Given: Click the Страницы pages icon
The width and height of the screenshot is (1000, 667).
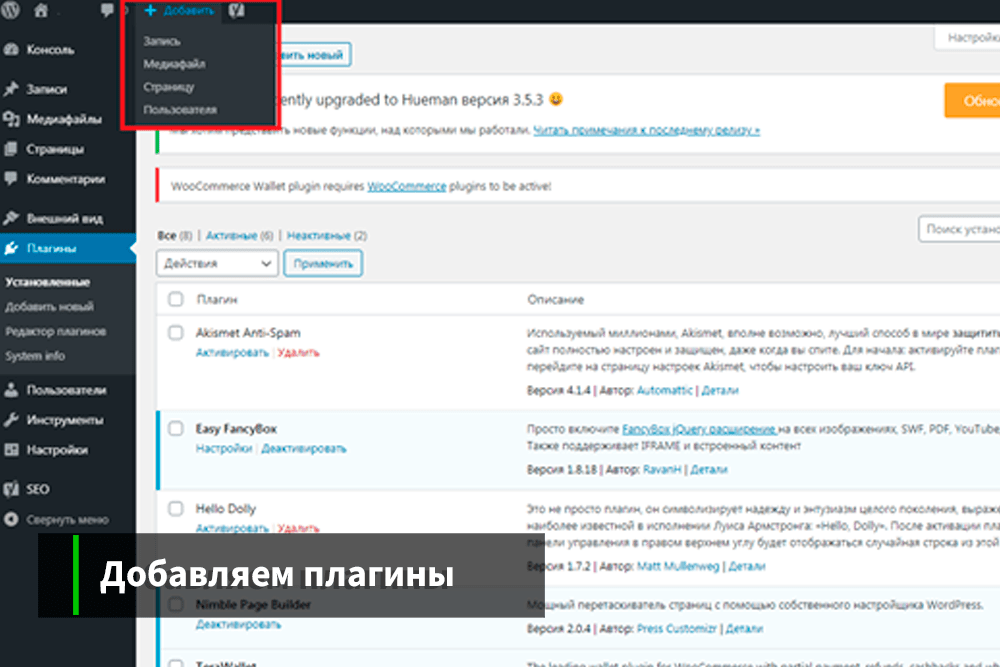Looking at the screenshot, I should pos(11,149).
